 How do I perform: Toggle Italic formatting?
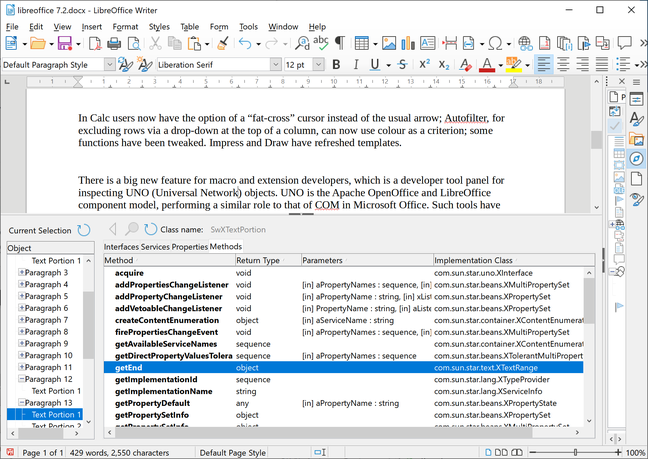(x=356, y=64)
